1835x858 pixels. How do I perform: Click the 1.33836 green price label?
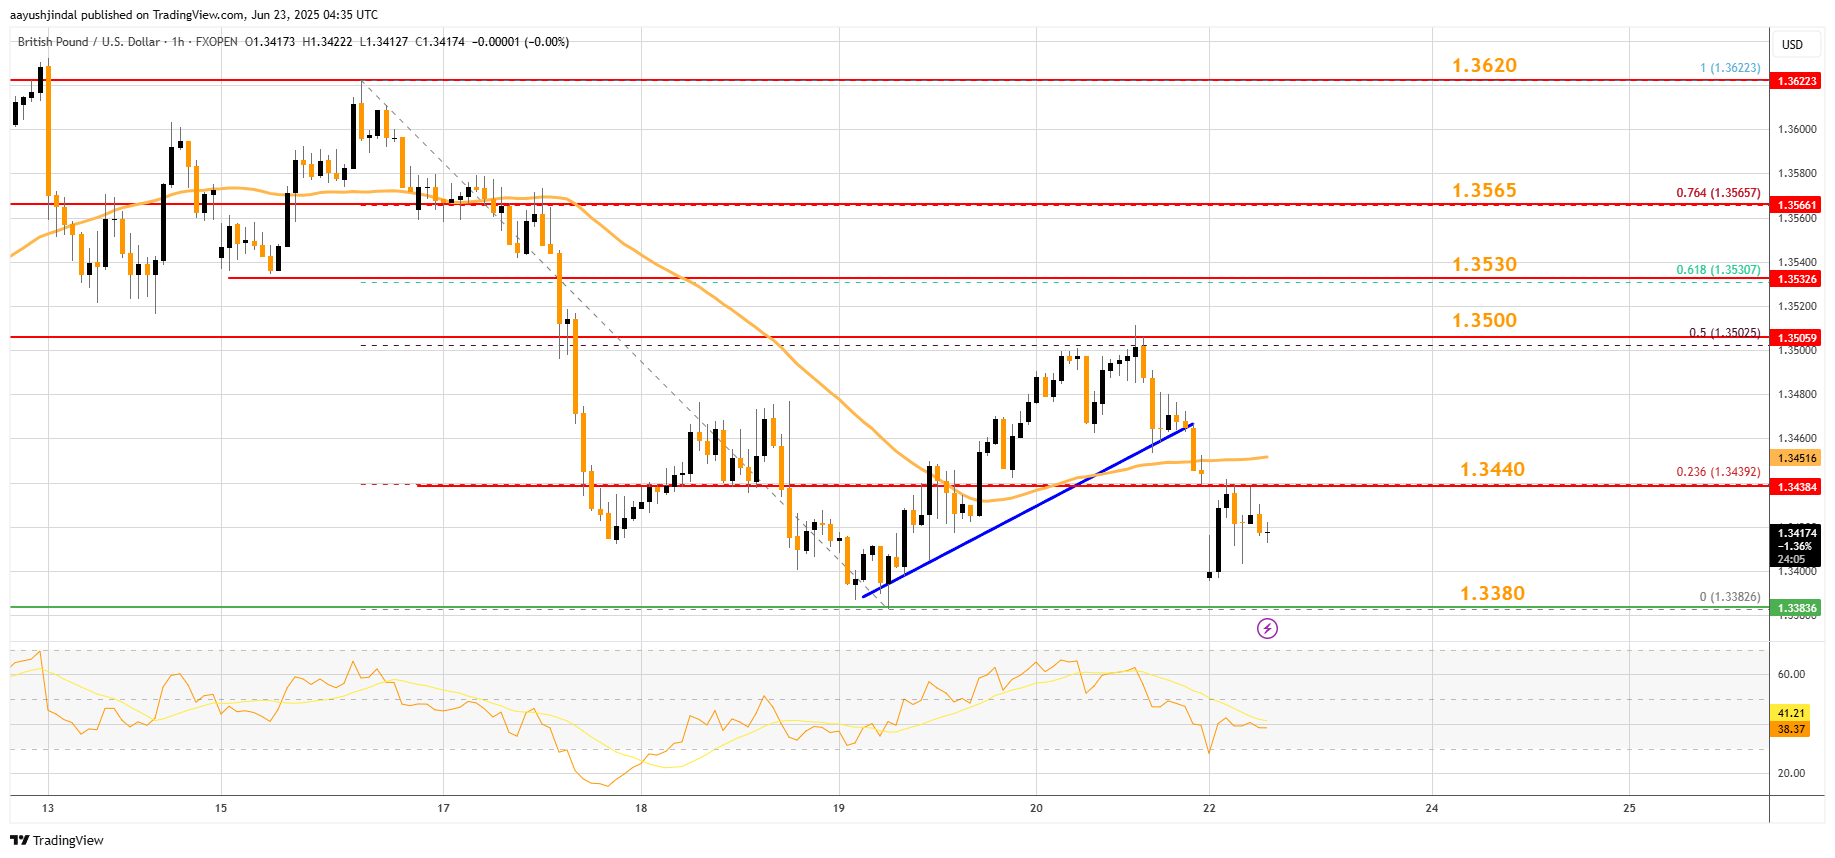coord(1795,608)
